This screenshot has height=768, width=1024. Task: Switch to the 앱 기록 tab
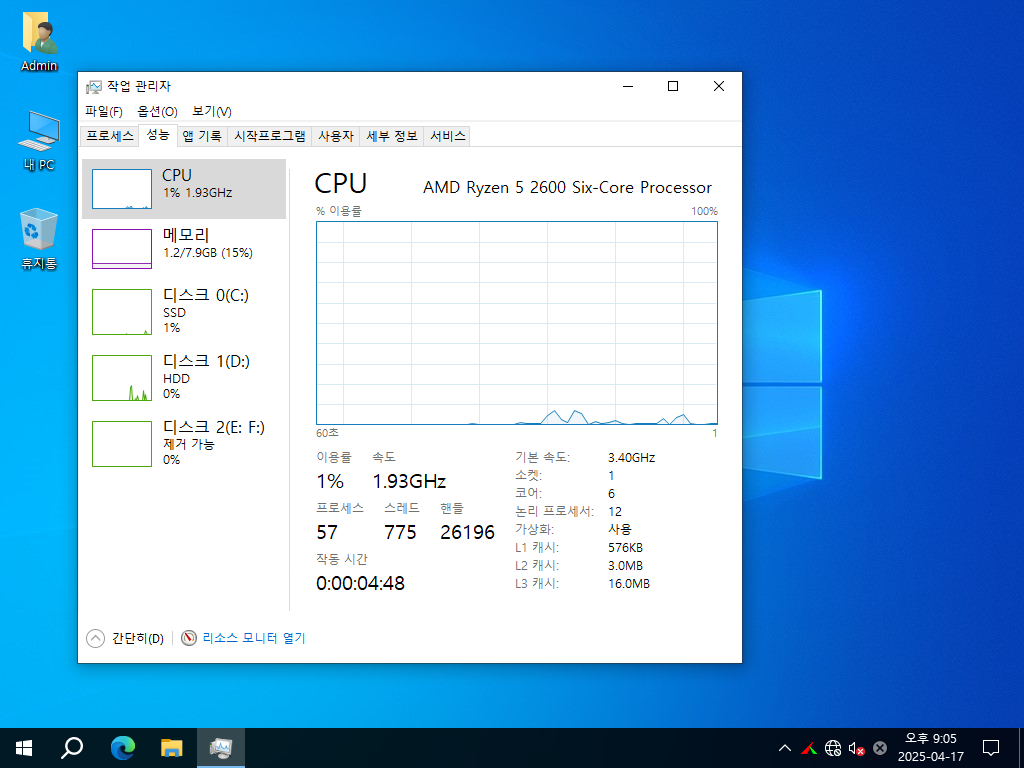202,136
